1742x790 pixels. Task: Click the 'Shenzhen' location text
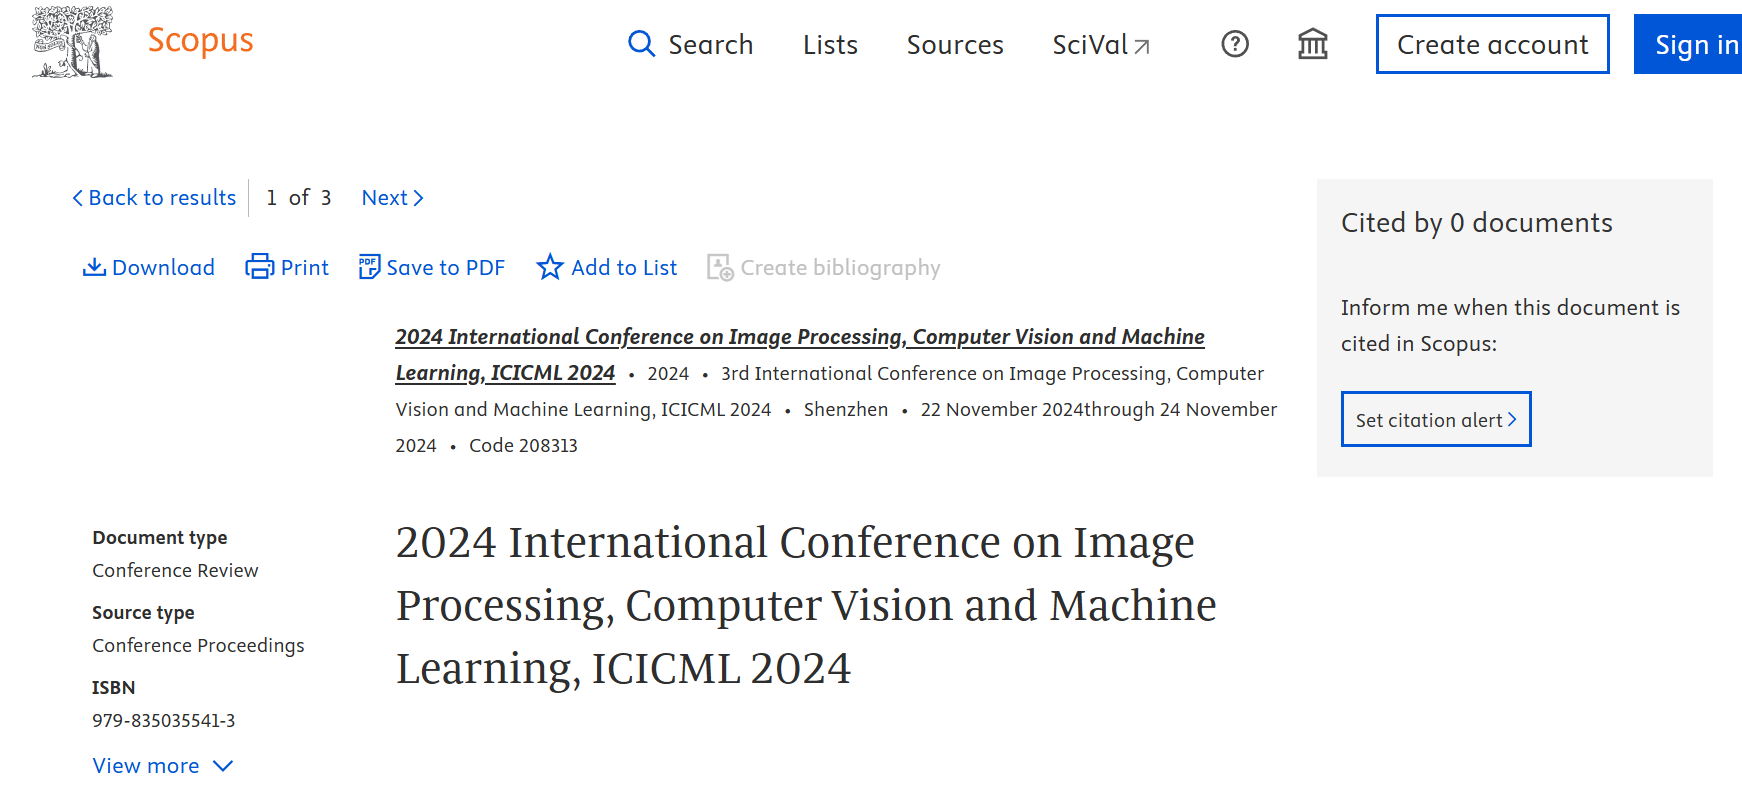point(846,409)
